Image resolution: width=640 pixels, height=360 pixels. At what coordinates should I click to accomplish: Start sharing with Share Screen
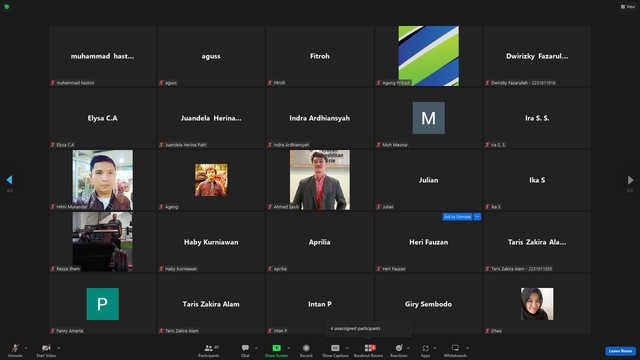pos(276,350)
